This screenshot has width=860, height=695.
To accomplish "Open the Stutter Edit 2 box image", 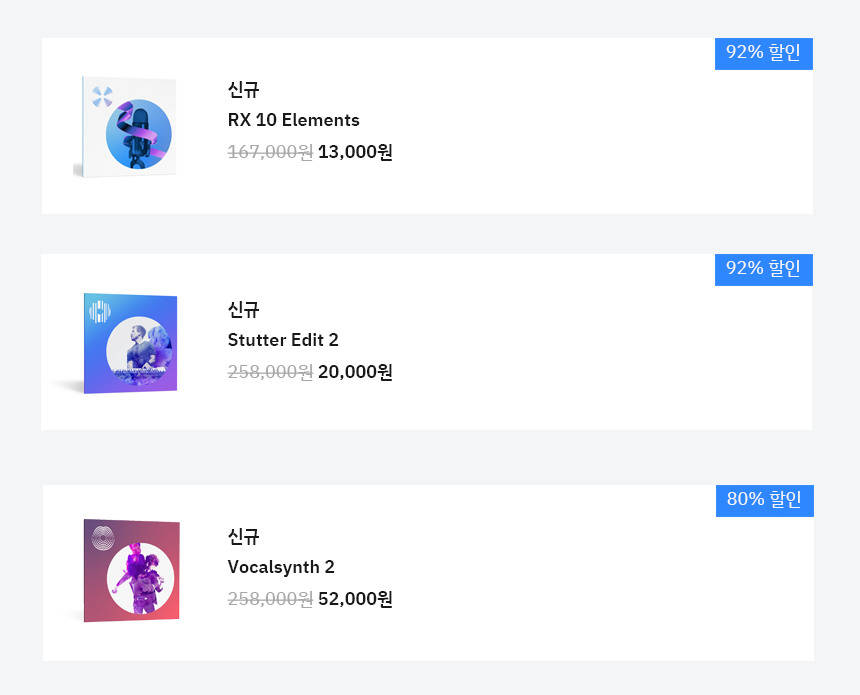I will [125, 343].
